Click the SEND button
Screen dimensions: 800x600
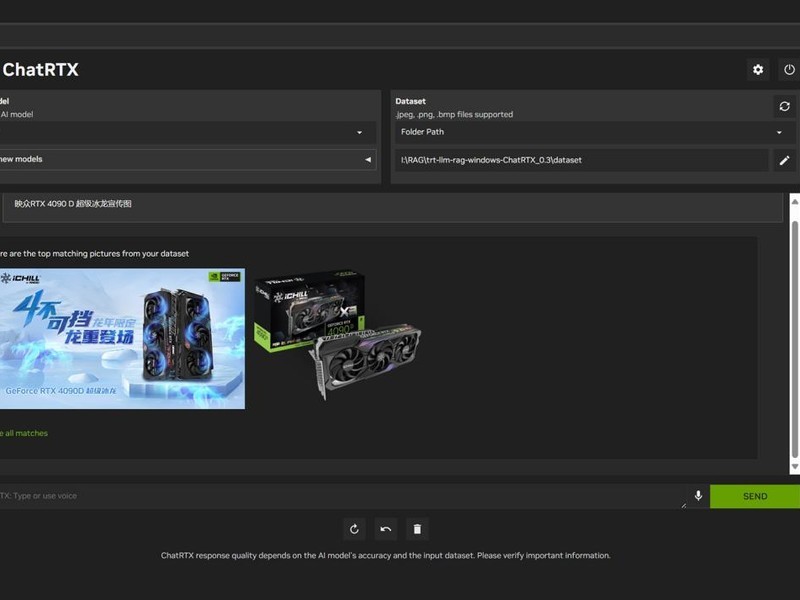[x=755, y=496]
